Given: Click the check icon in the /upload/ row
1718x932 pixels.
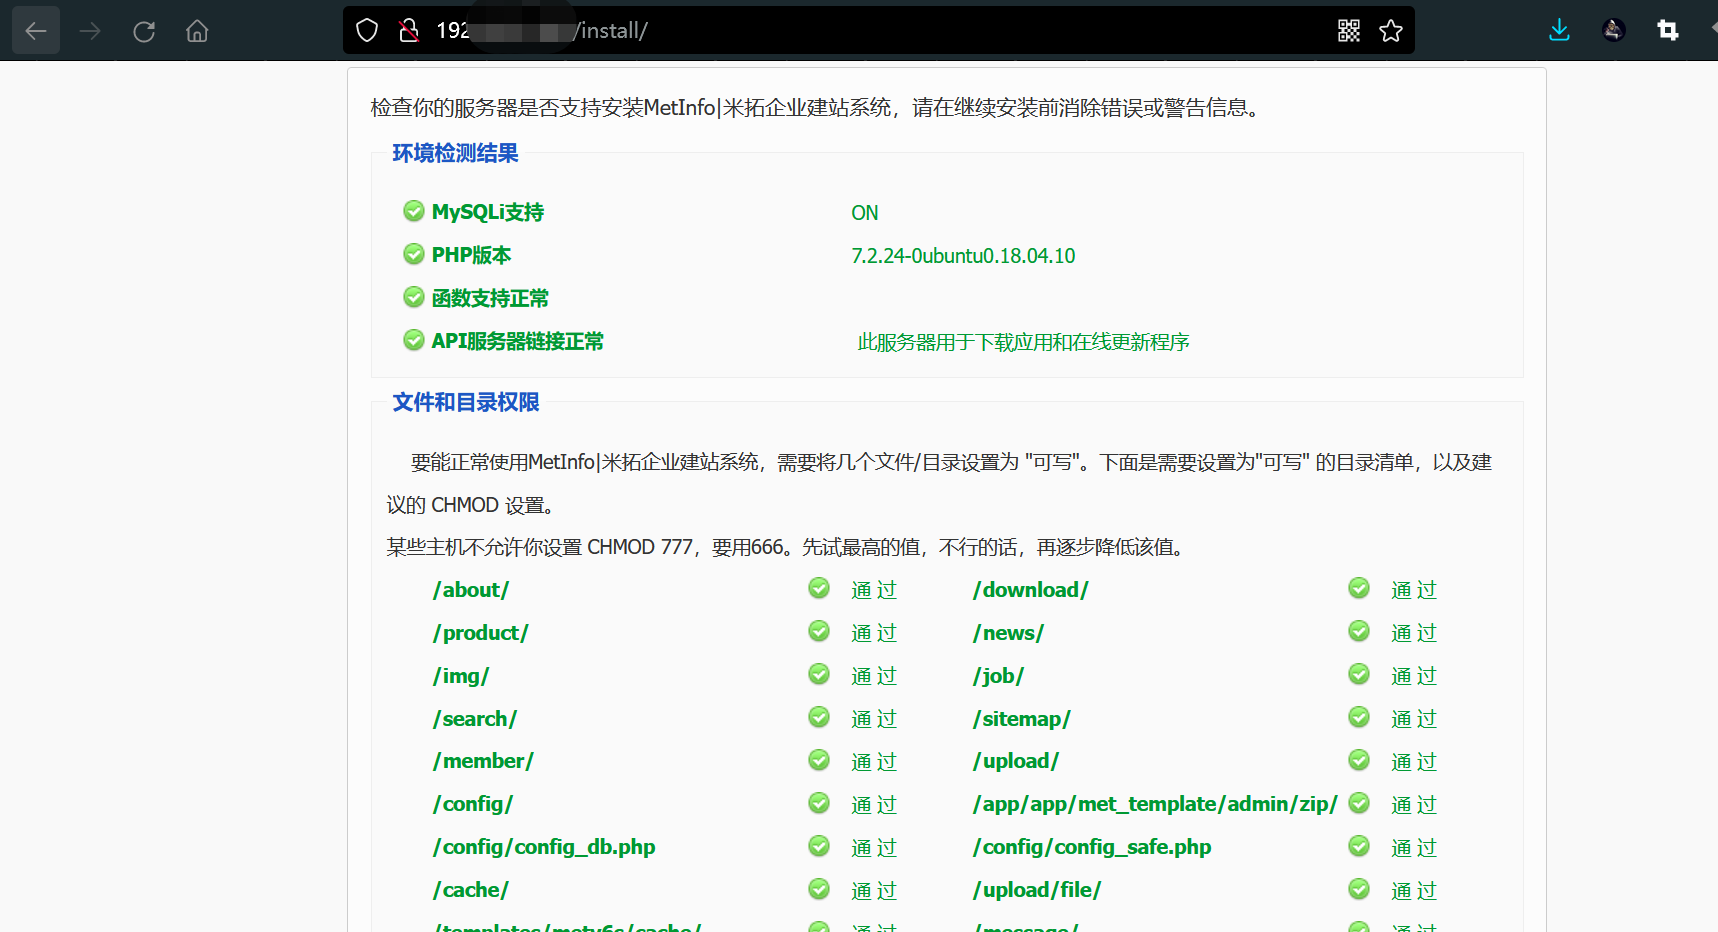Looking at the screenshot, I should point(1359,760).
